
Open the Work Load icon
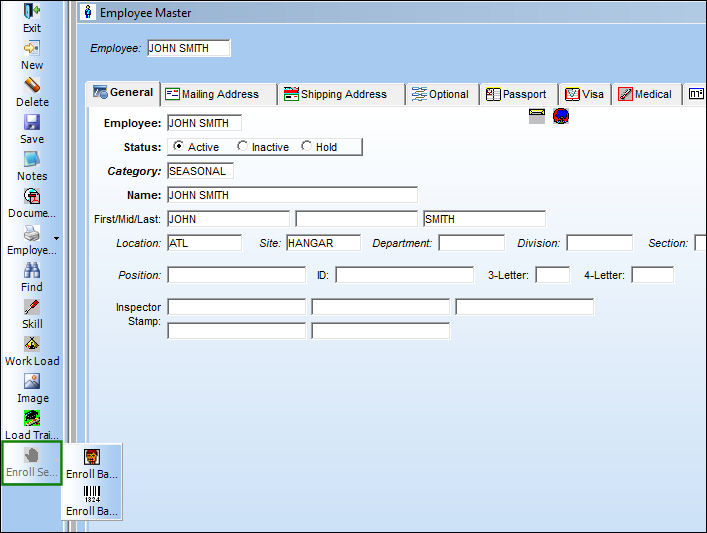[32, 344]
